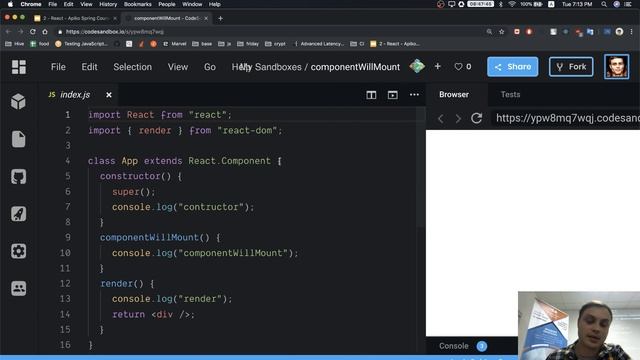The image size is (640, 360).
Task: Click the preview URL address field
Action: click(x=567, y=118)
